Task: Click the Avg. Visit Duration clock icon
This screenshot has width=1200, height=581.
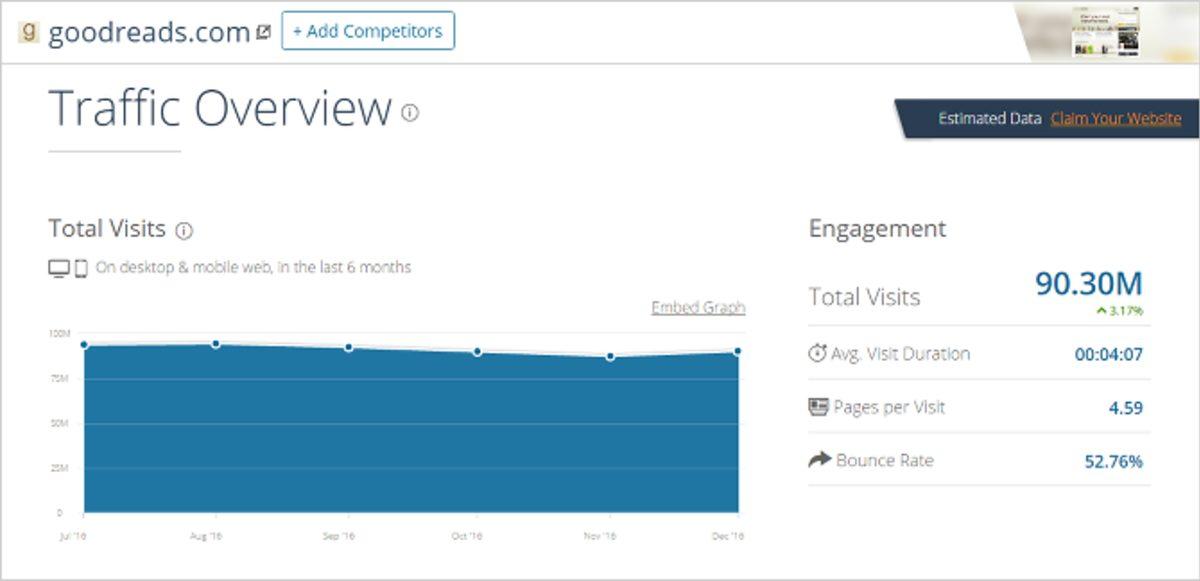Action: pos(818,354)
